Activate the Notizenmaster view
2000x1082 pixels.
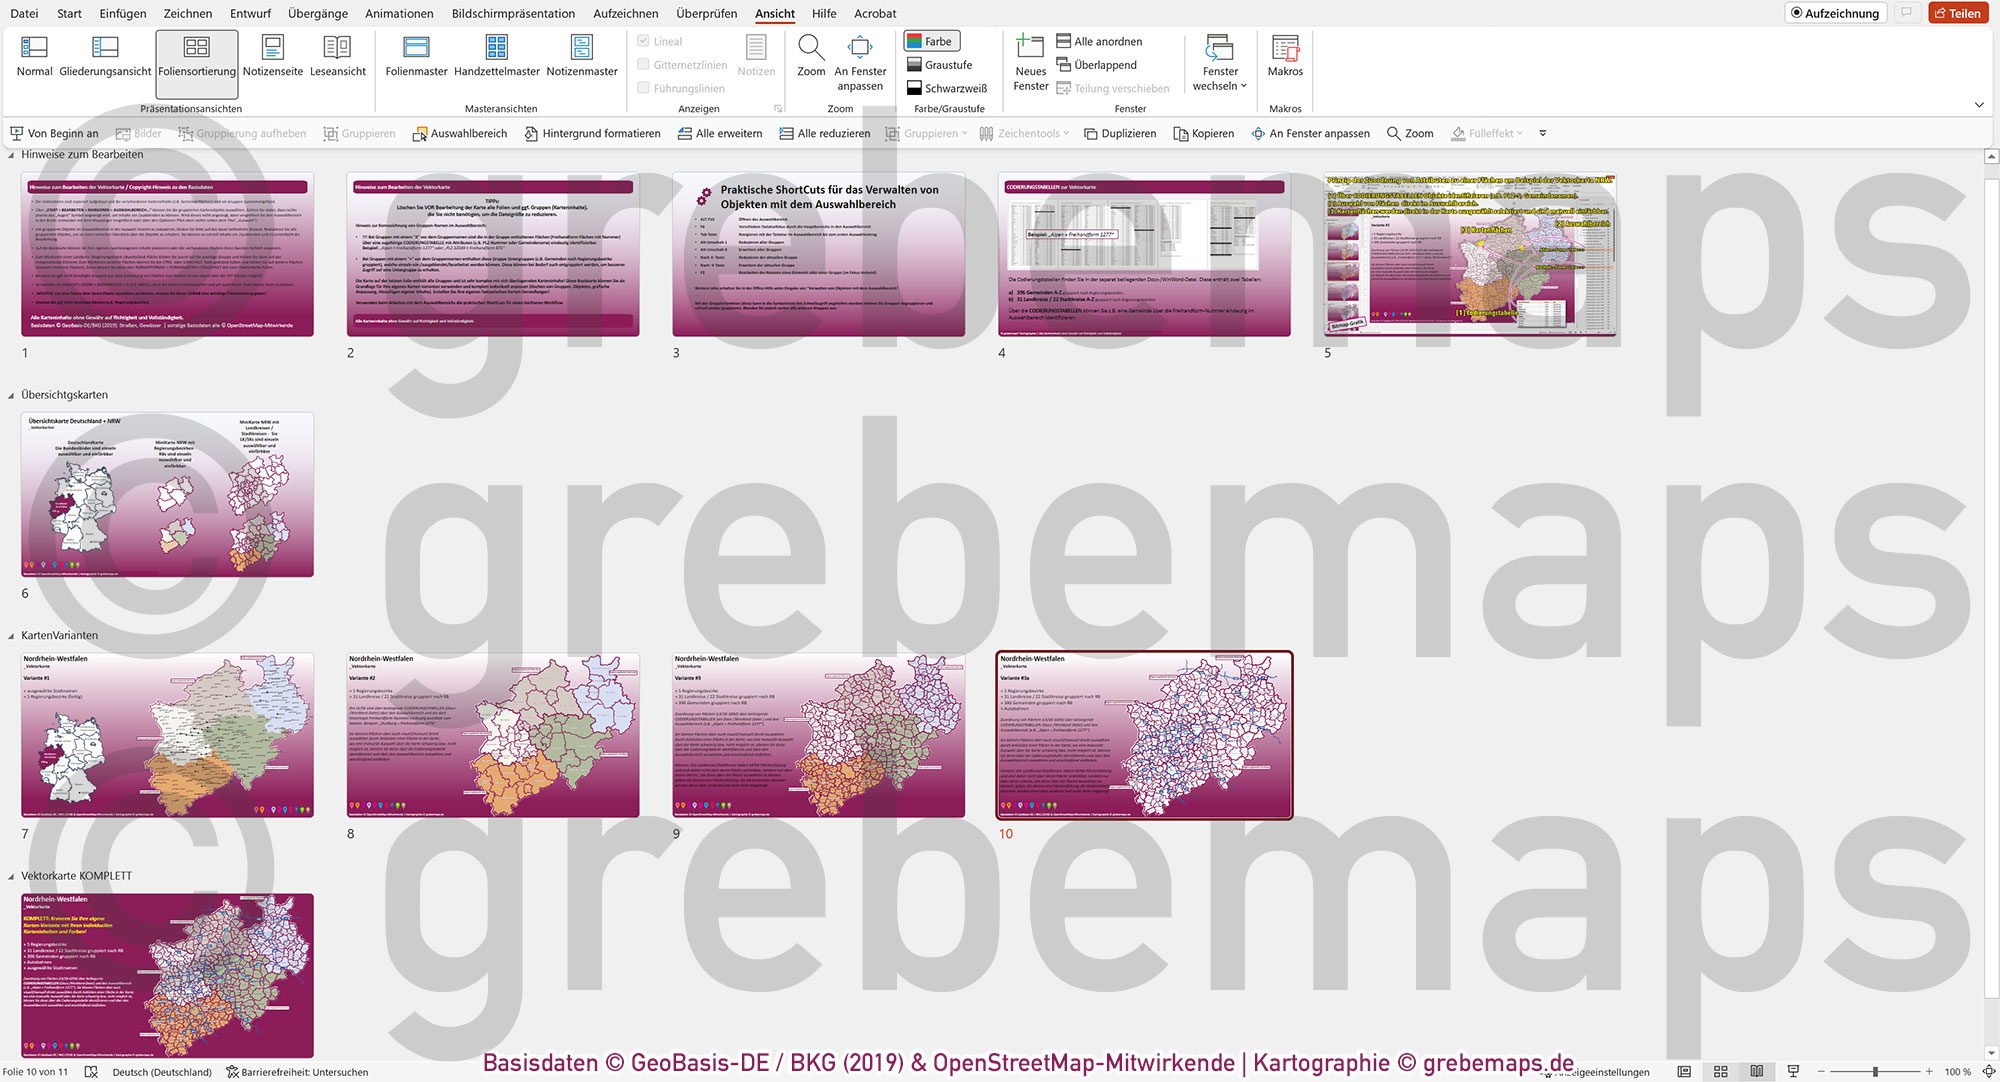582,57
